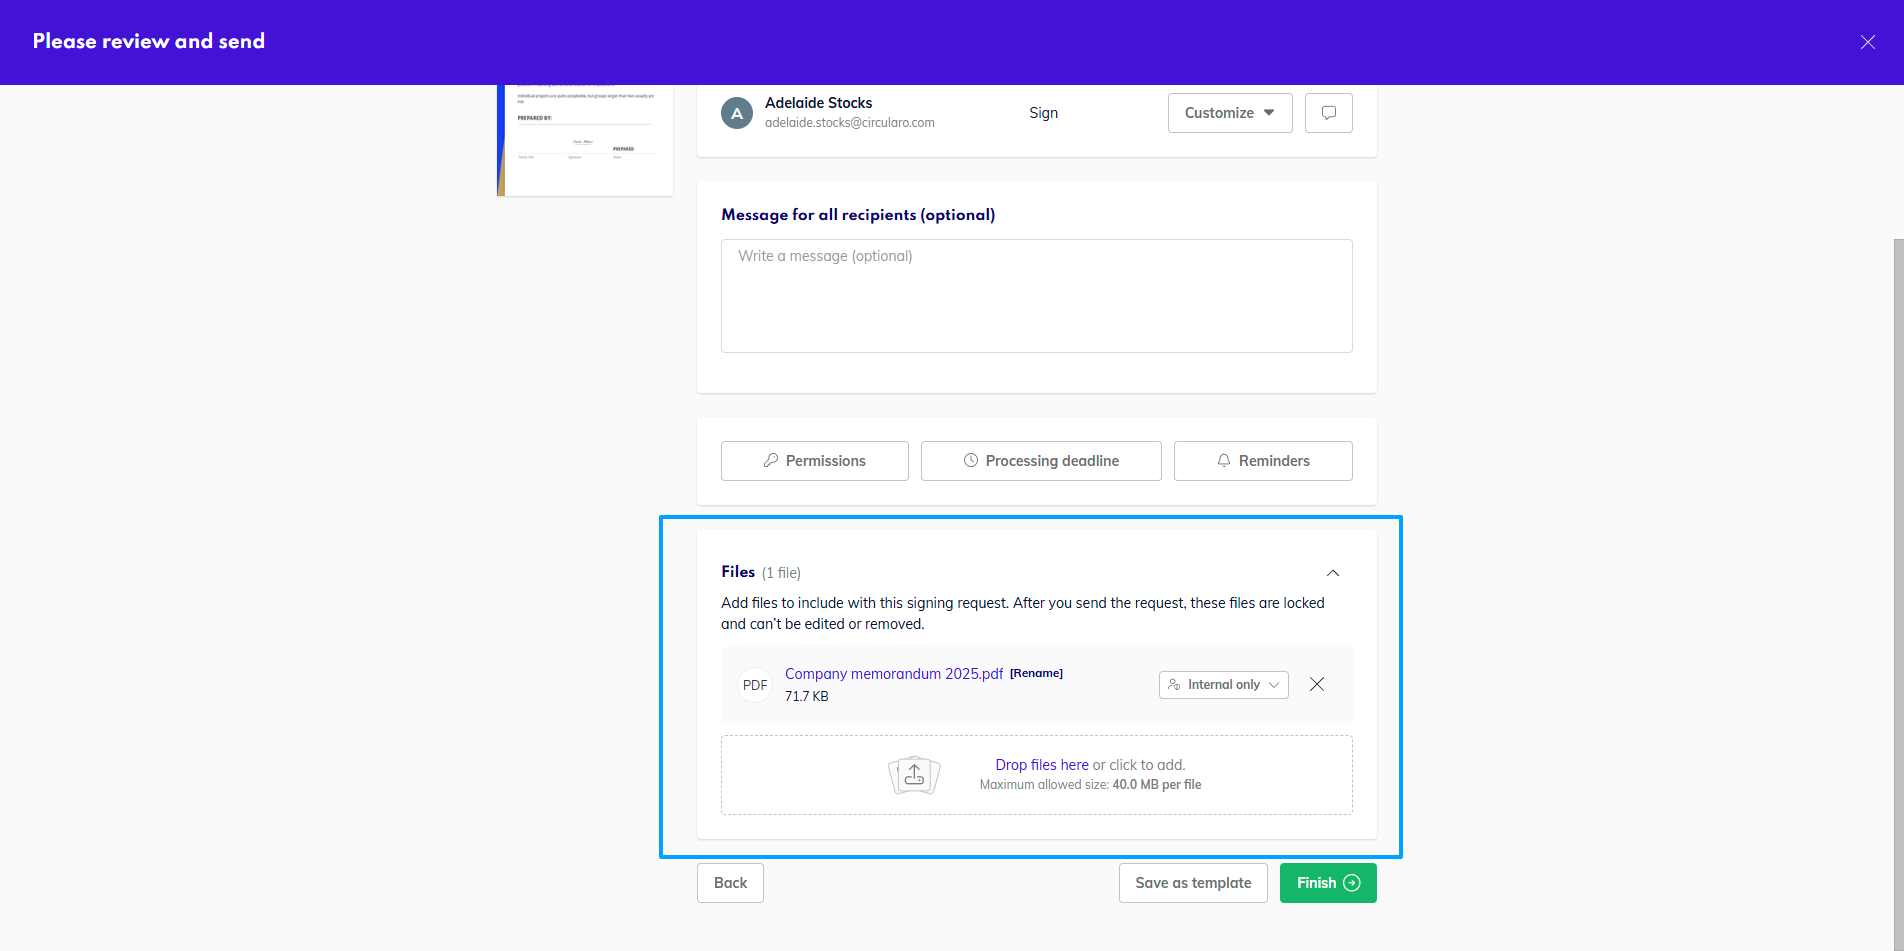Screen dimensions: 1904x951
Task: Open the Permissions settings
Action: [x=814, y=461]
